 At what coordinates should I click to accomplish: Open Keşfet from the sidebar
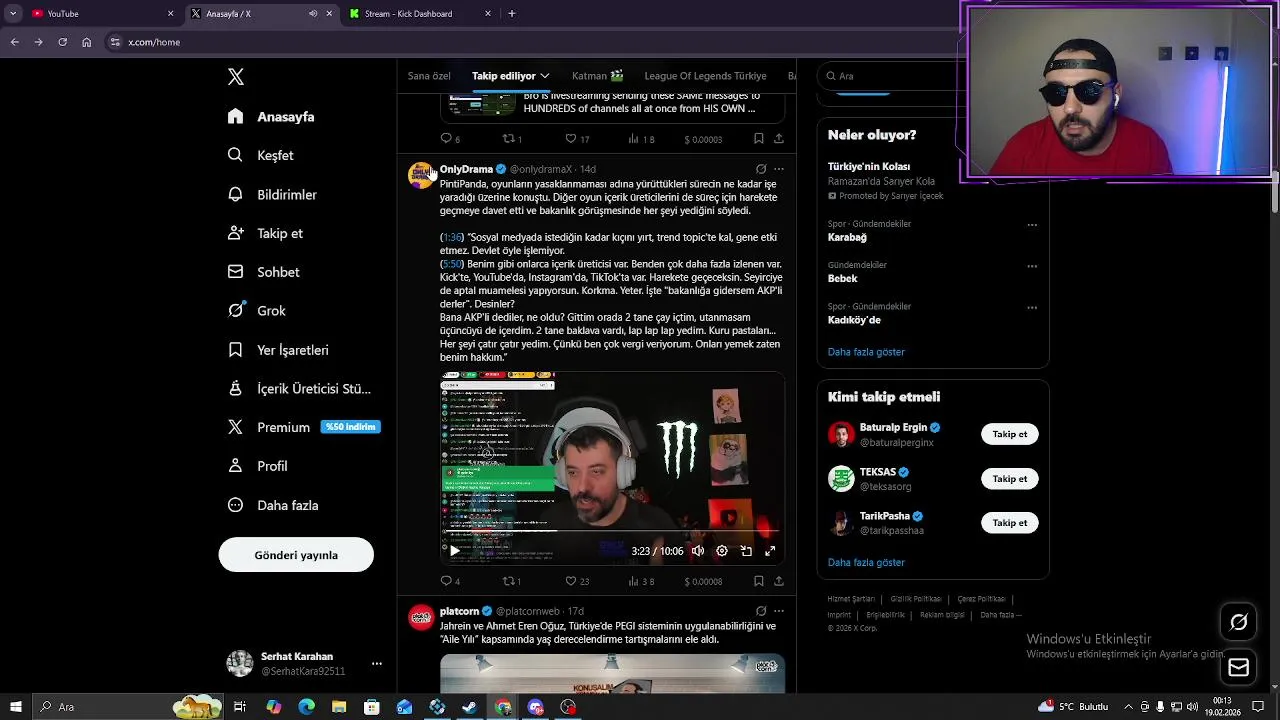[x=260, y=155]
